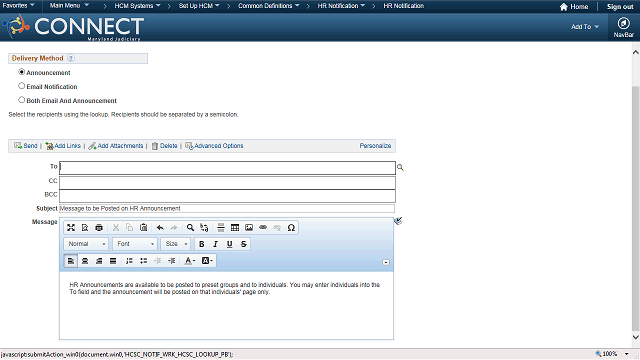Open the HCM Systems breadcrumb menu
The height and width of the screenshot is (360, 640).
(138, 6)
